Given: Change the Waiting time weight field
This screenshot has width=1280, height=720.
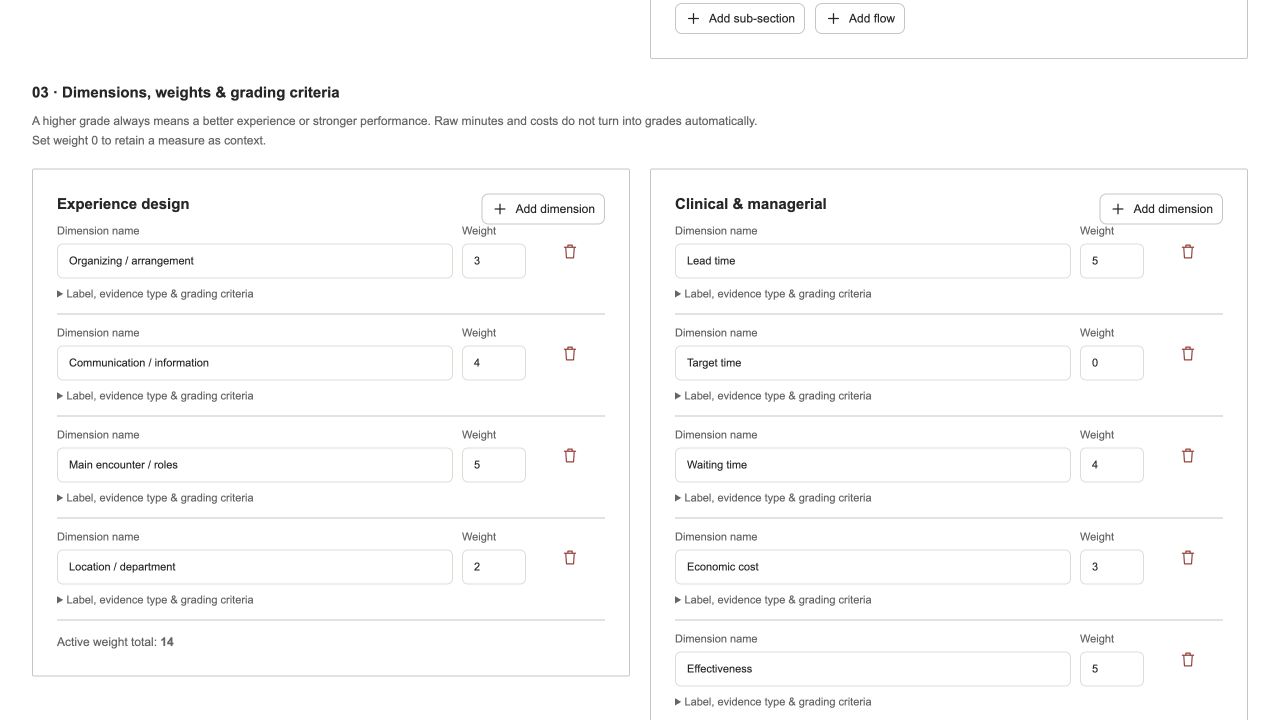Looking at the screenshot, I should [1112, 465].
